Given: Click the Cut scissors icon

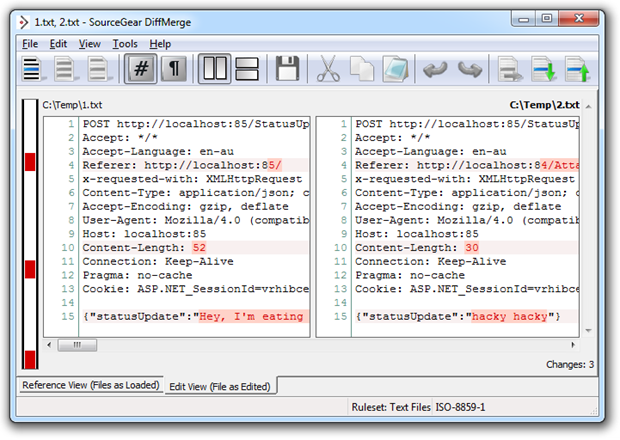Looking at the screenshot, I should click(x=328, y=69).
